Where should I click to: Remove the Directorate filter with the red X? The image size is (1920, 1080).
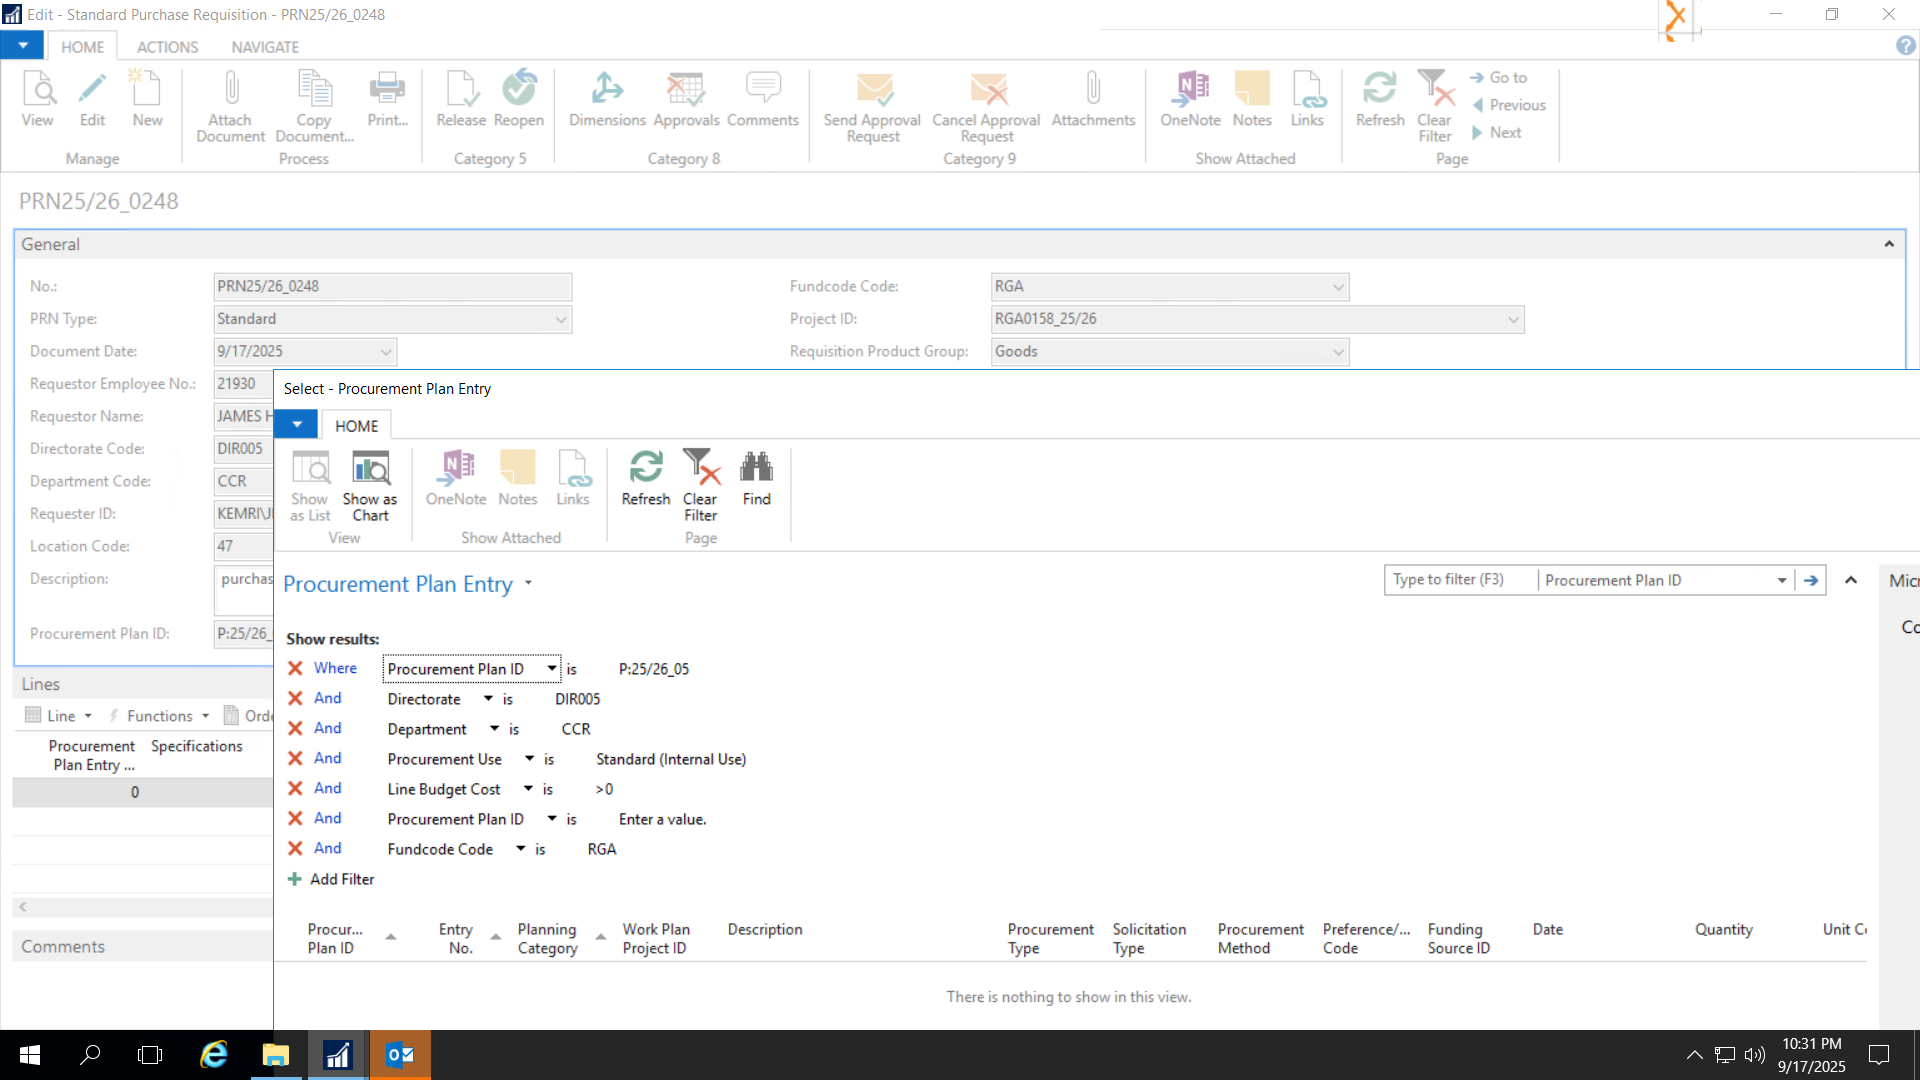(295, 699)
